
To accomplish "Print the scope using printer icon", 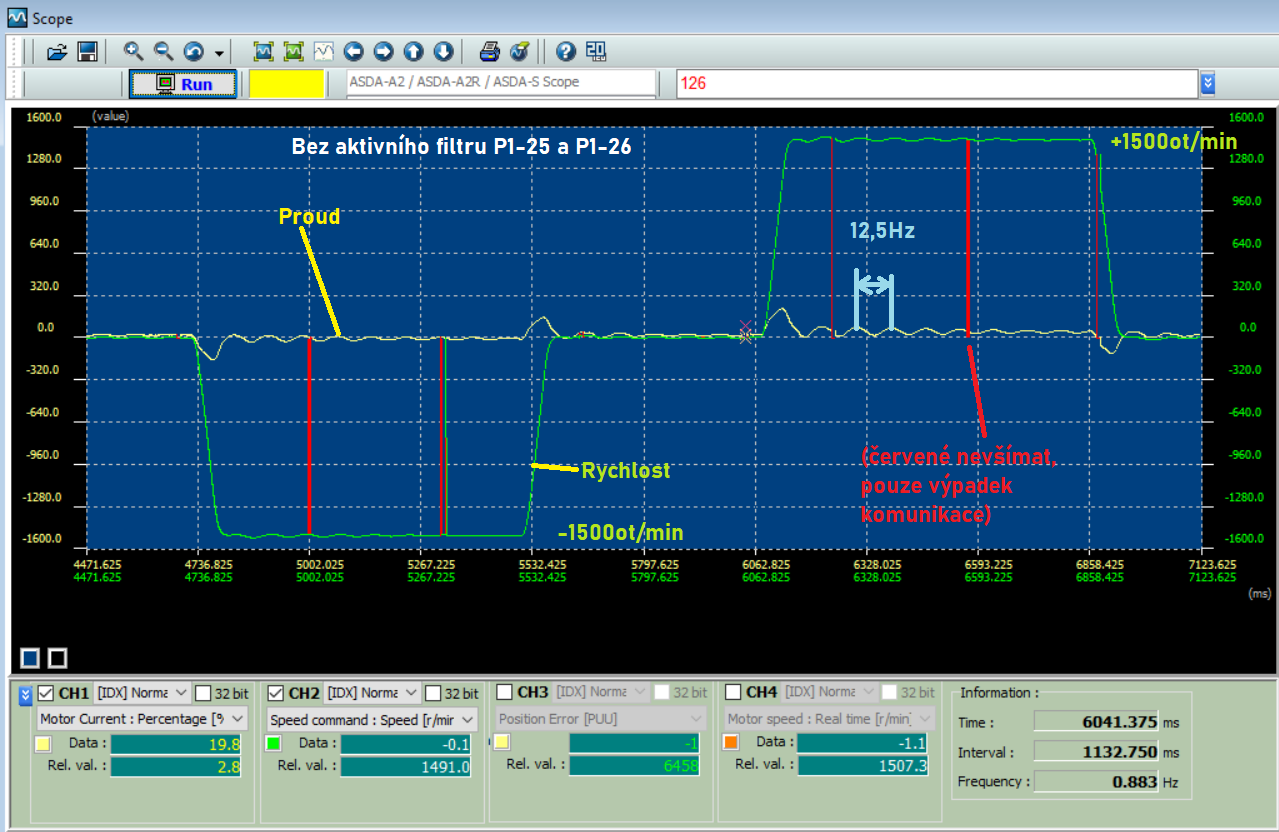I will point(489,51).
